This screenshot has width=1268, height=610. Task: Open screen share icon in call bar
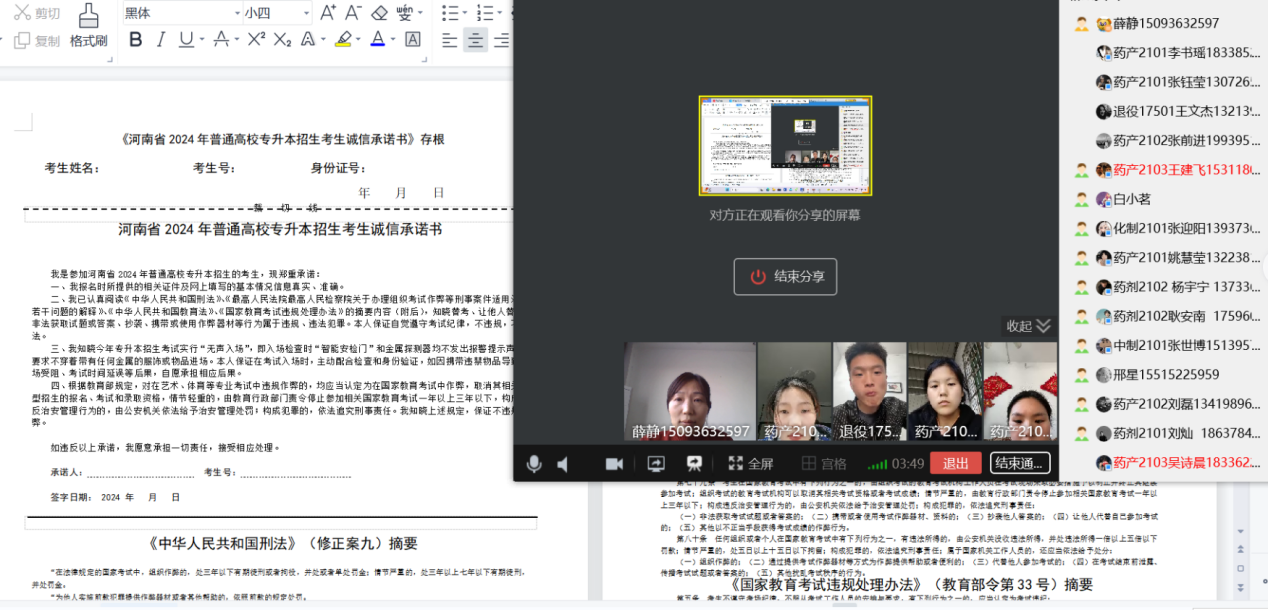(x=656, y=463)
